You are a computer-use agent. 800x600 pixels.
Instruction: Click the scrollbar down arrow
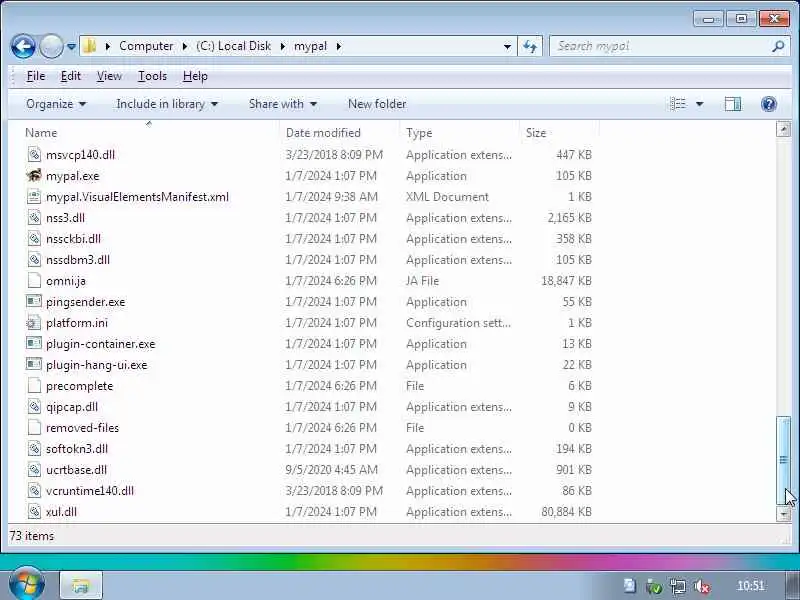coord(783,514)
